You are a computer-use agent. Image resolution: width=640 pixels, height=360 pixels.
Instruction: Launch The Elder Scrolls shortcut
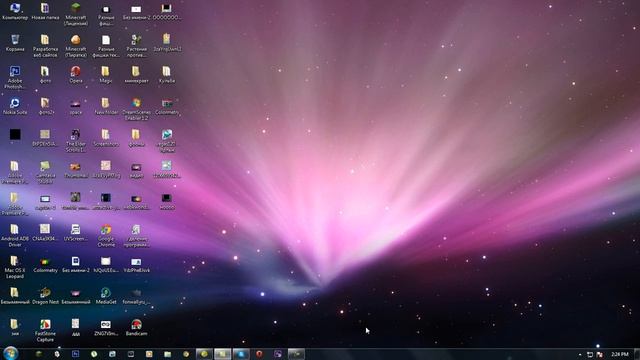tap(76, 141)
